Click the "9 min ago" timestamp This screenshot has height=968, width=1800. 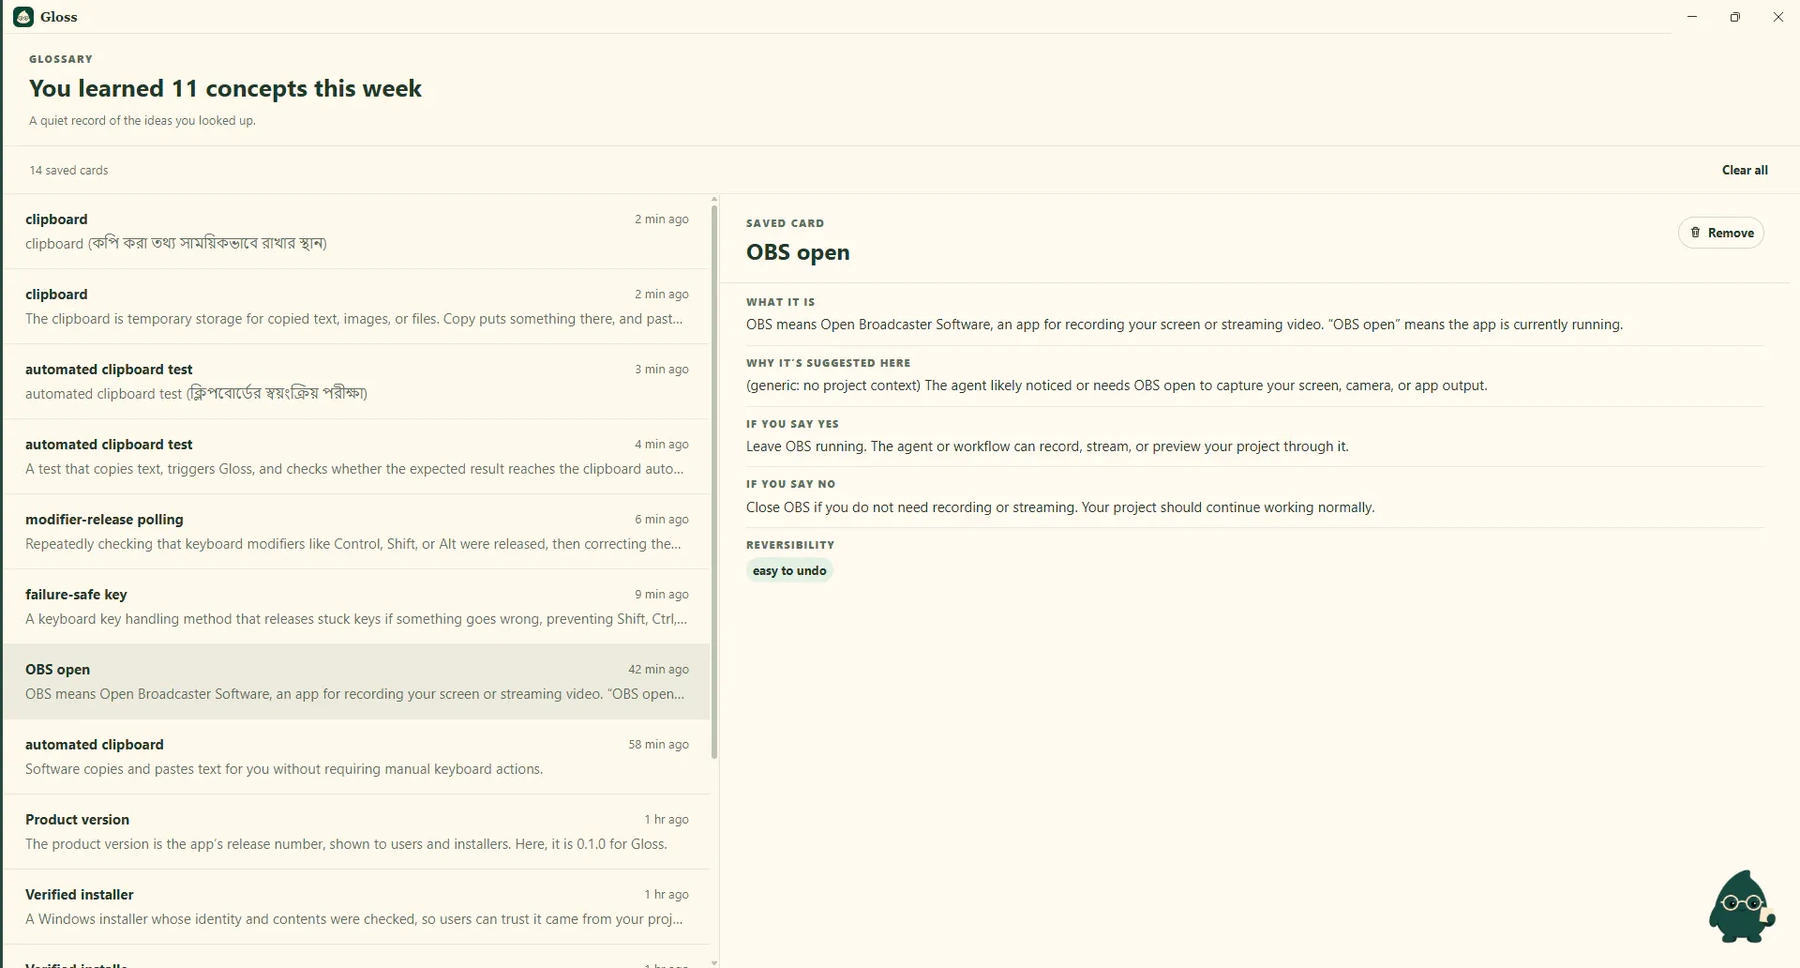[x=662, y=595]
